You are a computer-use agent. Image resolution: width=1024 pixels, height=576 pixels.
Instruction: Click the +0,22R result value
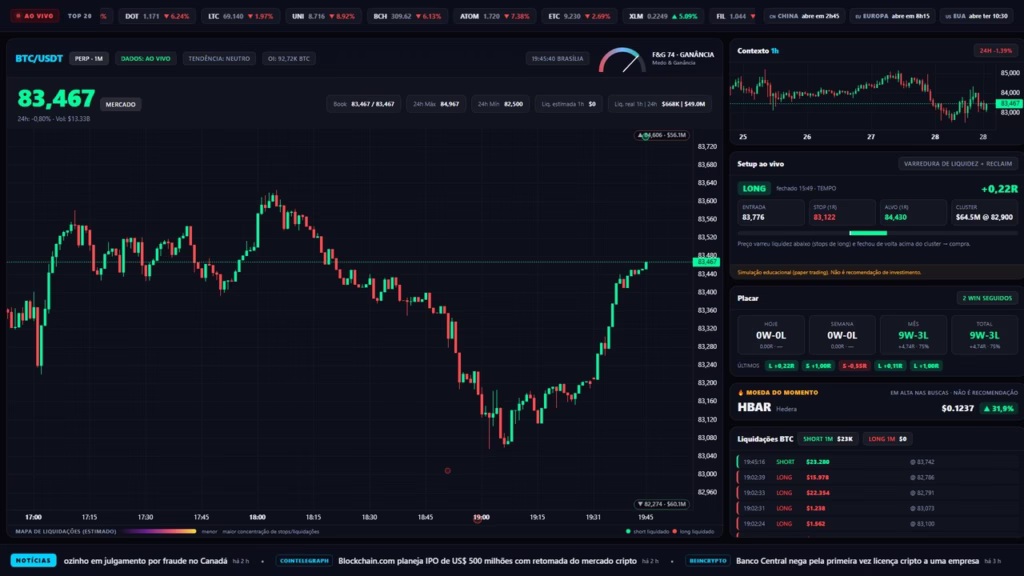[999, 189]
